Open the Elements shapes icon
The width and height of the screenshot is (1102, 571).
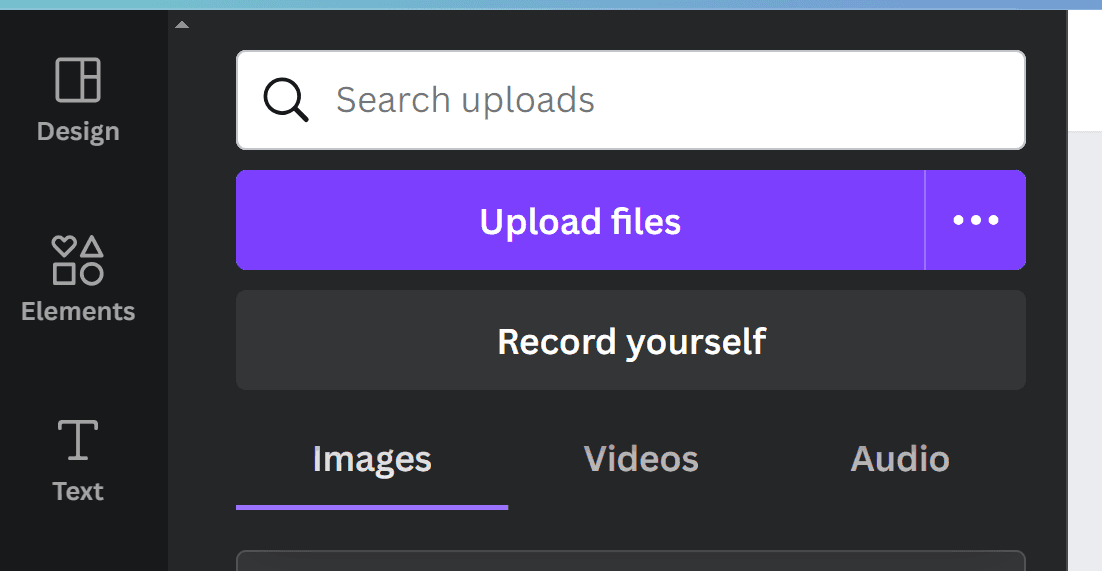(x=78, y=260)
